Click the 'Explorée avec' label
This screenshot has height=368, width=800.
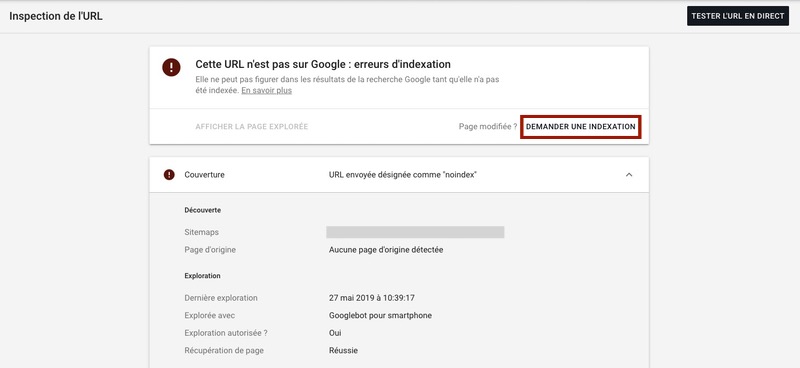[210, 315]
